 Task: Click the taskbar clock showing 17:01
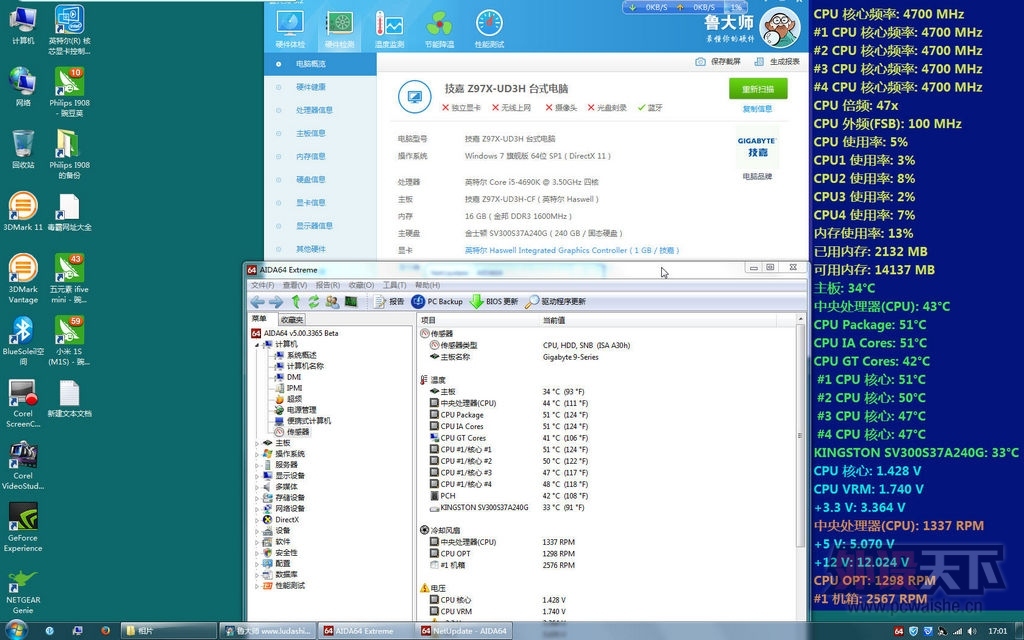(997, 631)
